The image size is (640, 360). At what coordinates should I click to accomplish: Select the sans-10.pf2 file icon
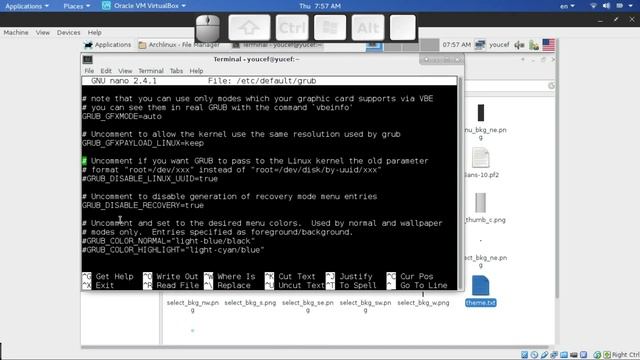[x=480, y=158]
